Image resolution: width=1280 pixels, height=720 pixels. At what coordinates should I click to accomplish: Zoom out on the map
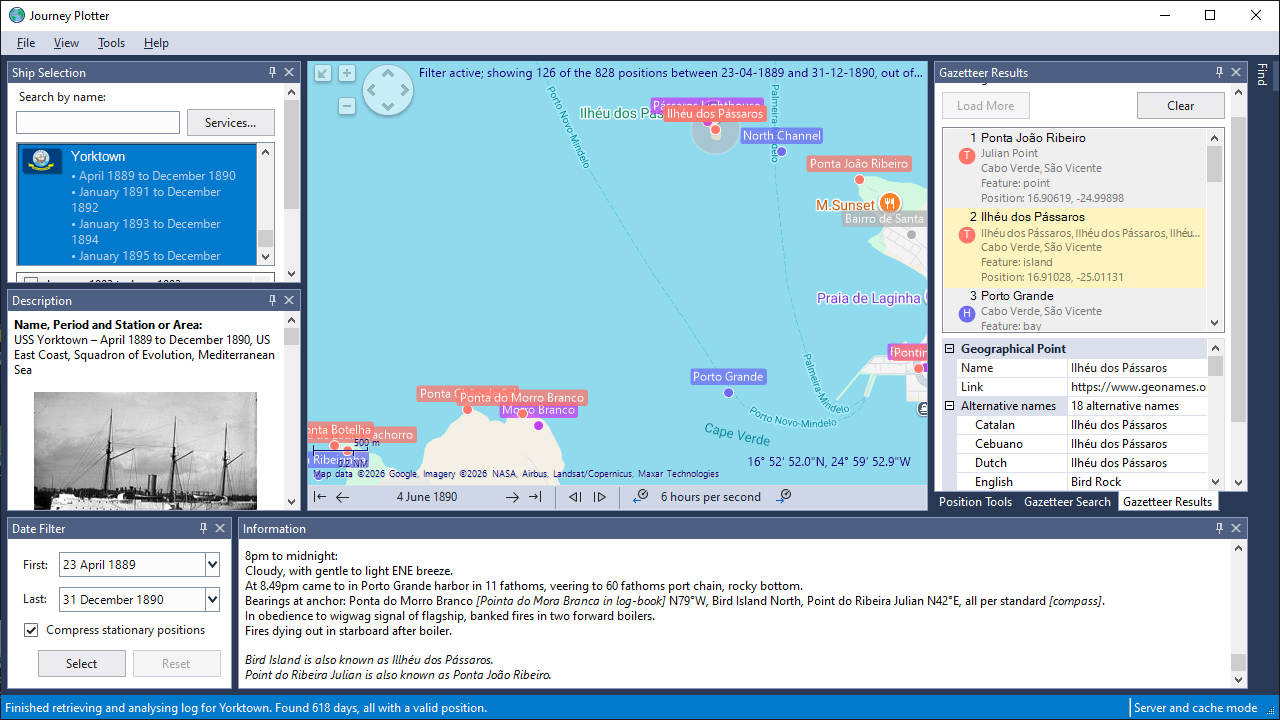click(347, 106)
